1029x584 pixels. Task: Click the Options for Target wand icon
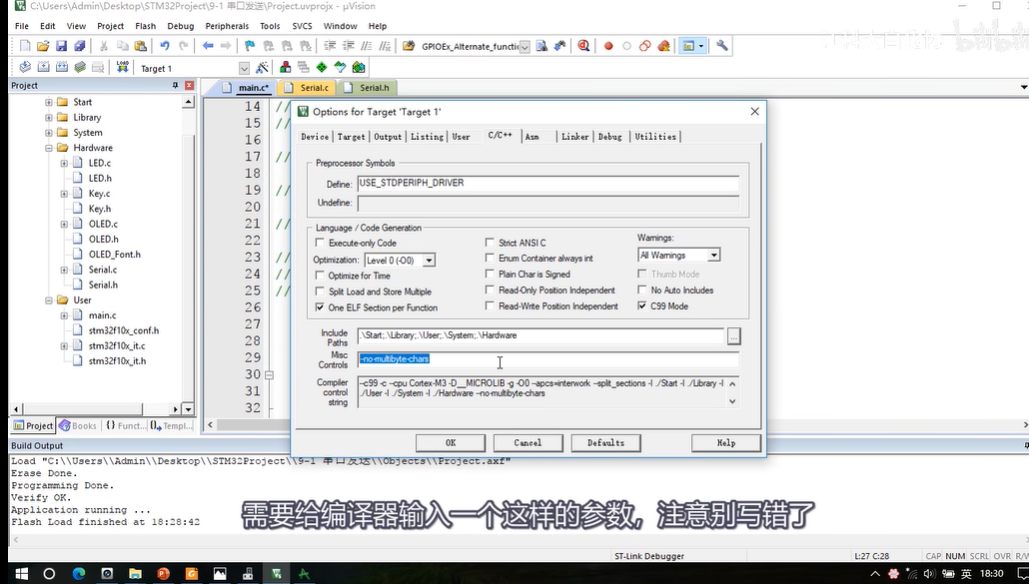point(262,67)
